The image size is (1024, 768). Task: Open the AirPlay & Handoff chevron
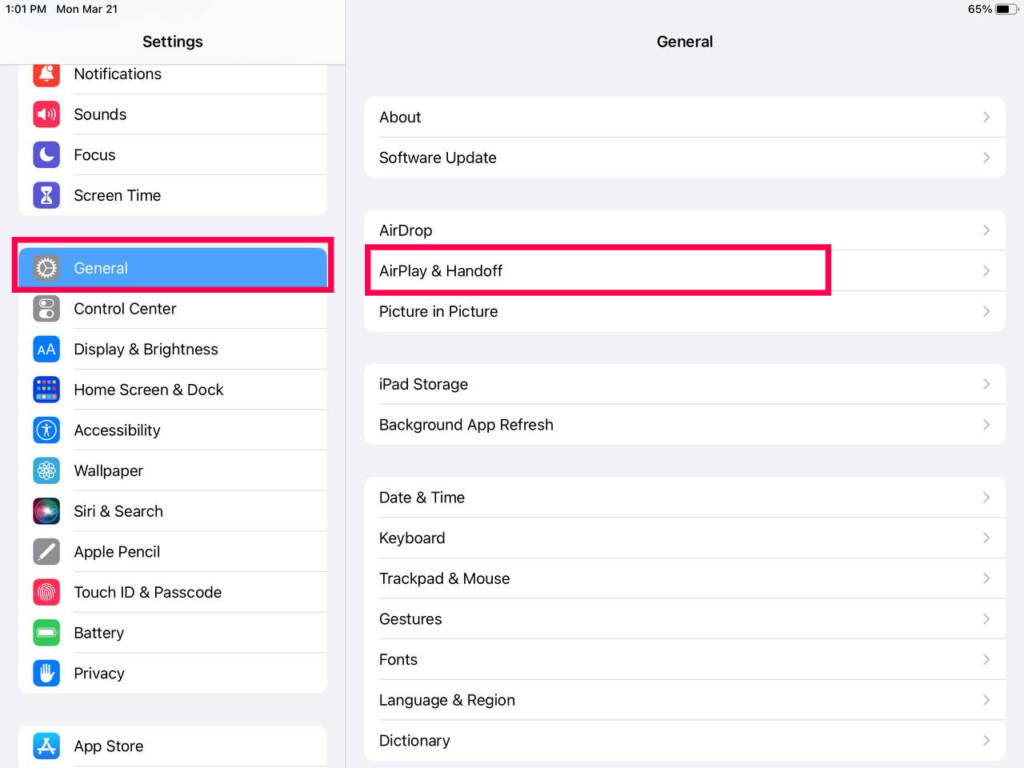(x=986, y=271)
